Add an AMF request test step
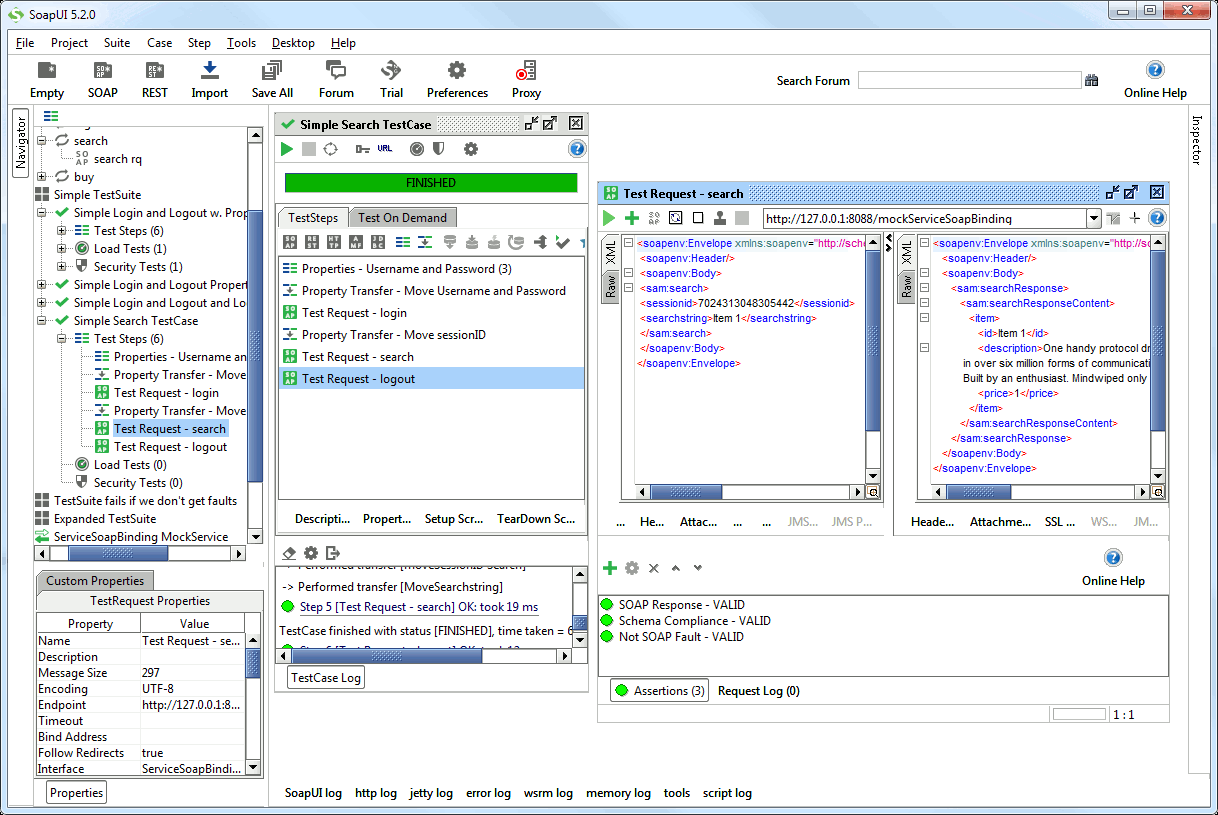Viewport: 1218px width, 815px height. tap(356, 242)
